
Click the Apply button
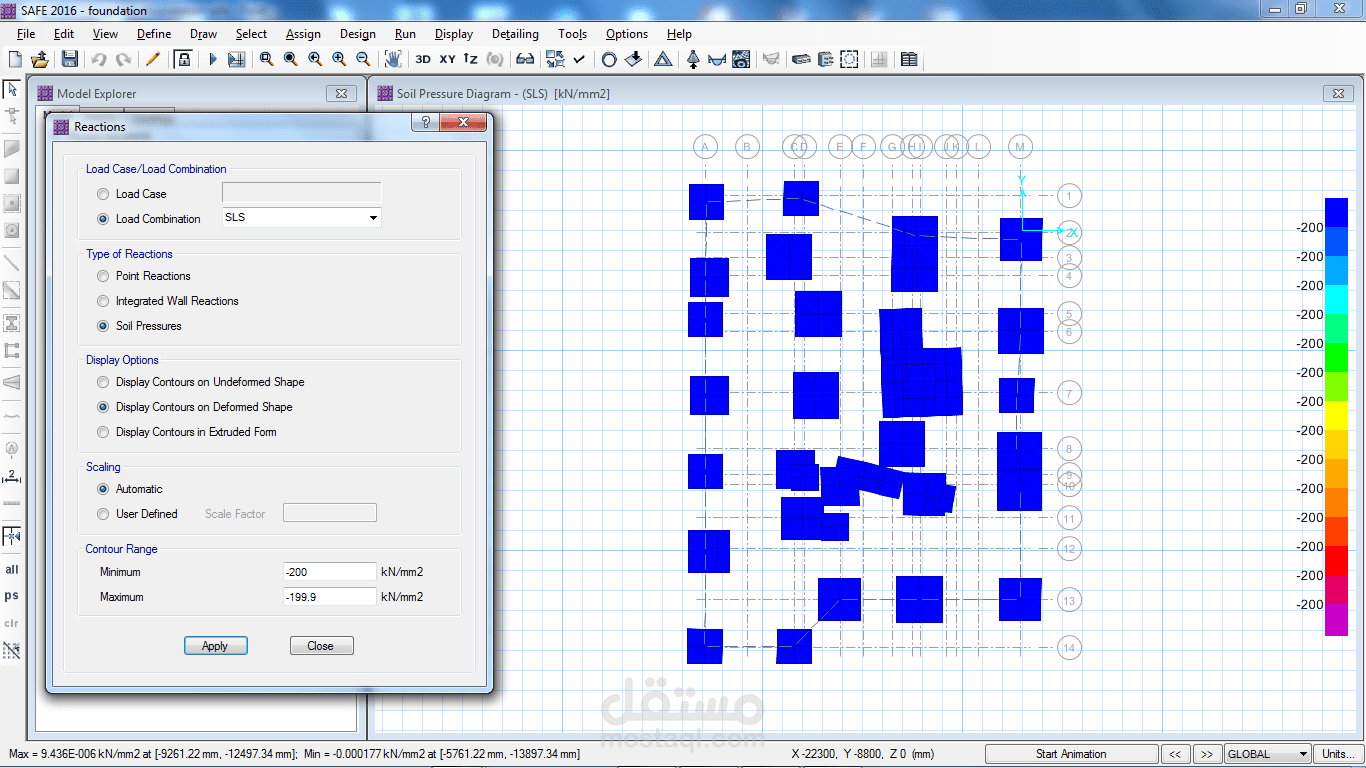tap(216, 646)
